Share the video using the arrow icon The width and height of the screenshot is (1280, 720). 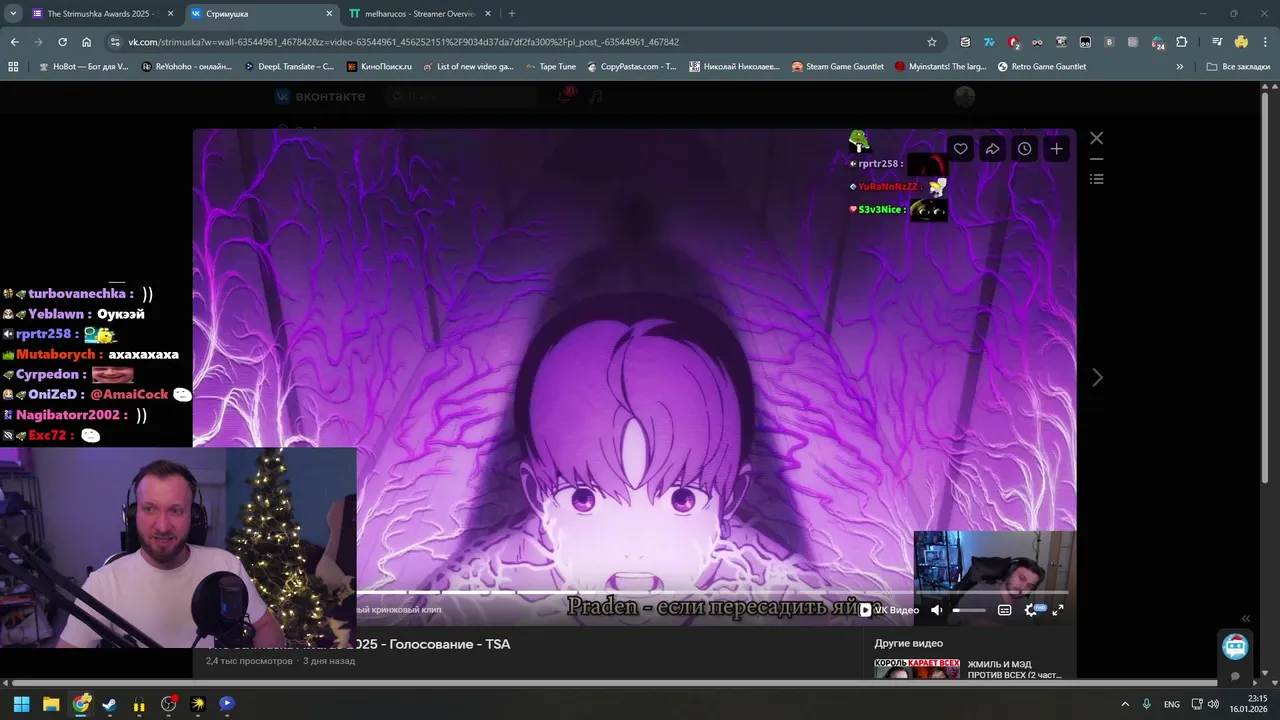(x=992, y=149)
